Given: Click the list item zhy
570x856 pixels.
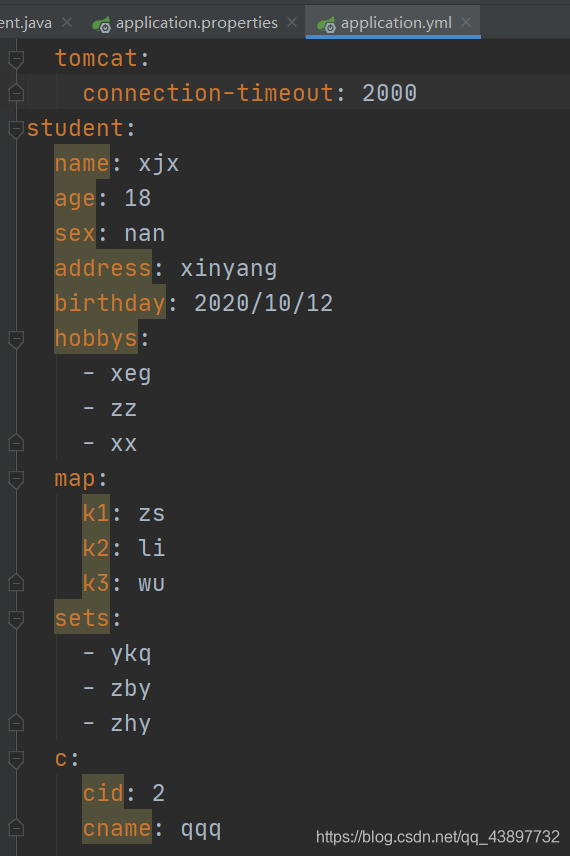Looking at the screenshot, I should pos(131,724).
